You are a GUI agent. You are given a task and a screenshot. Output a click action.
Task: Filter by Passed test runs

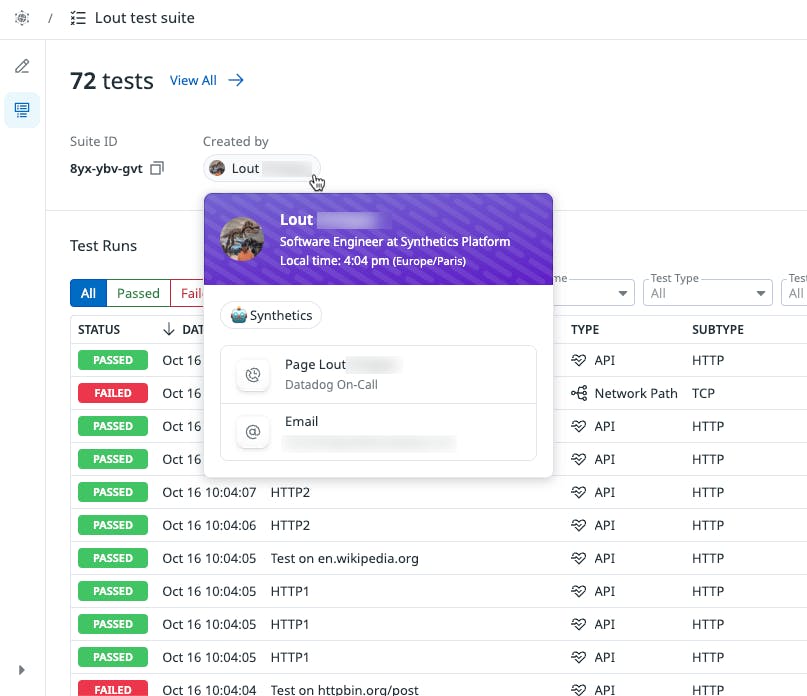pyautogui.click(x=138, y=293)
